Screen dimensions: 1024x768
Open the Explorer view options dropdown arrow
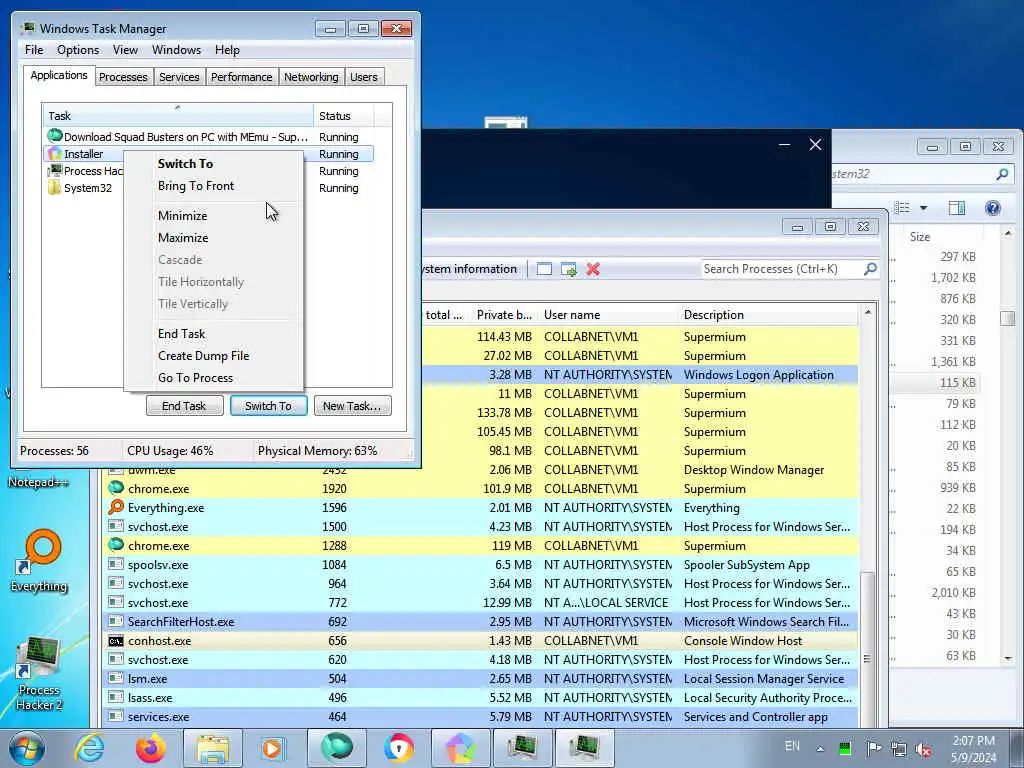click(923, 208)
